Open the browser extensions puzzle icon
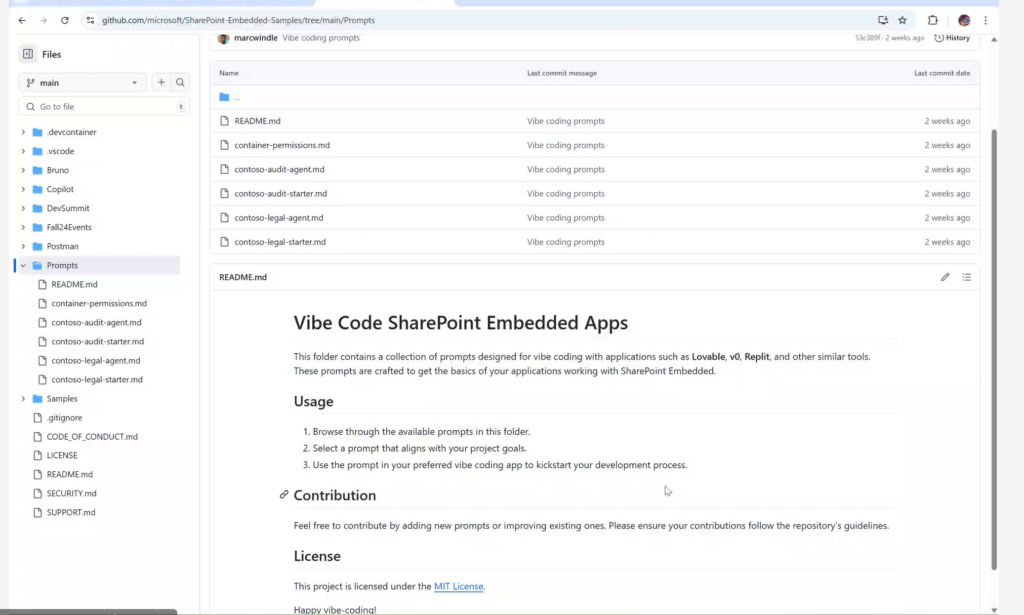 (933, 20)
